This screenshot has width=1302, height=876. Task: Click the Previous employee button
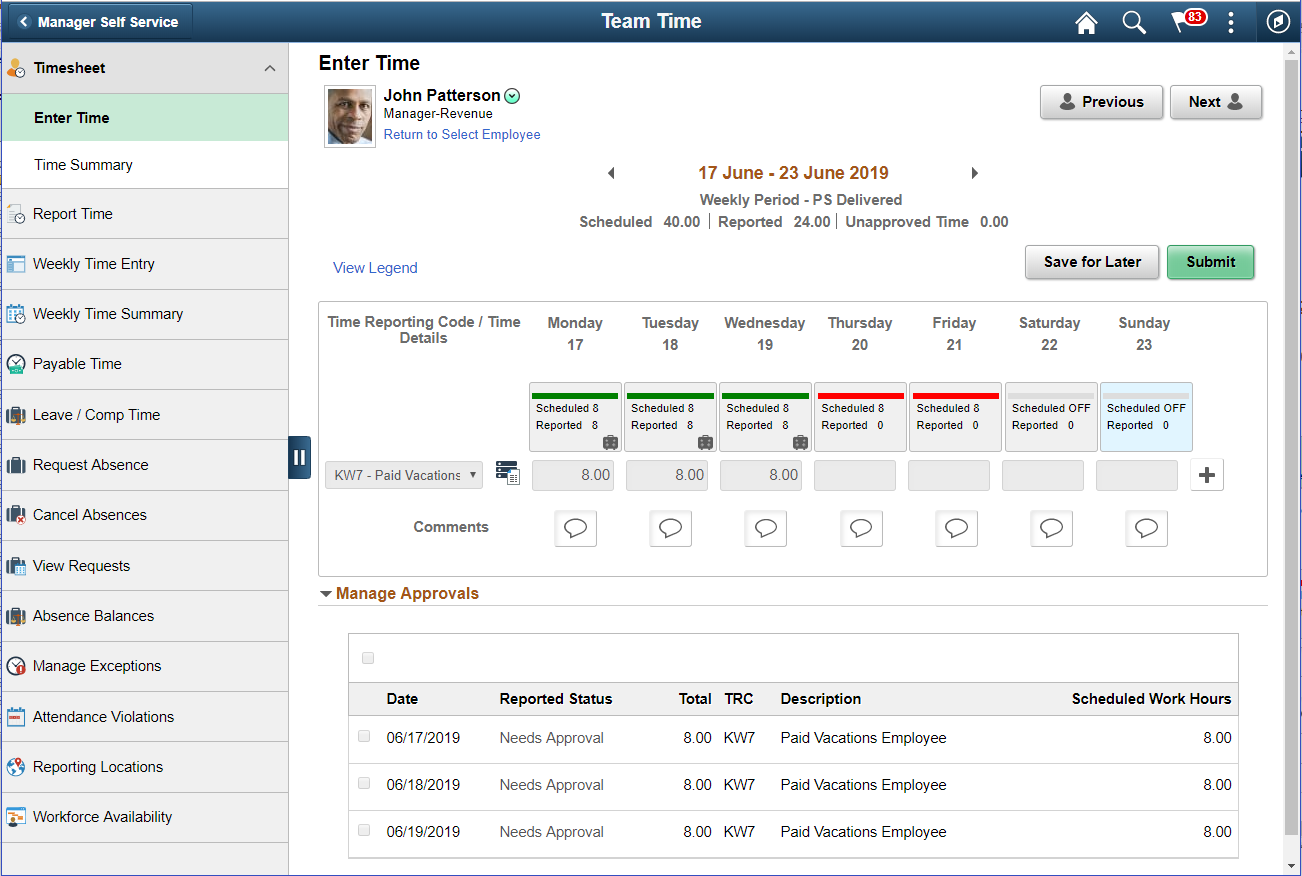coord(1102,102)
